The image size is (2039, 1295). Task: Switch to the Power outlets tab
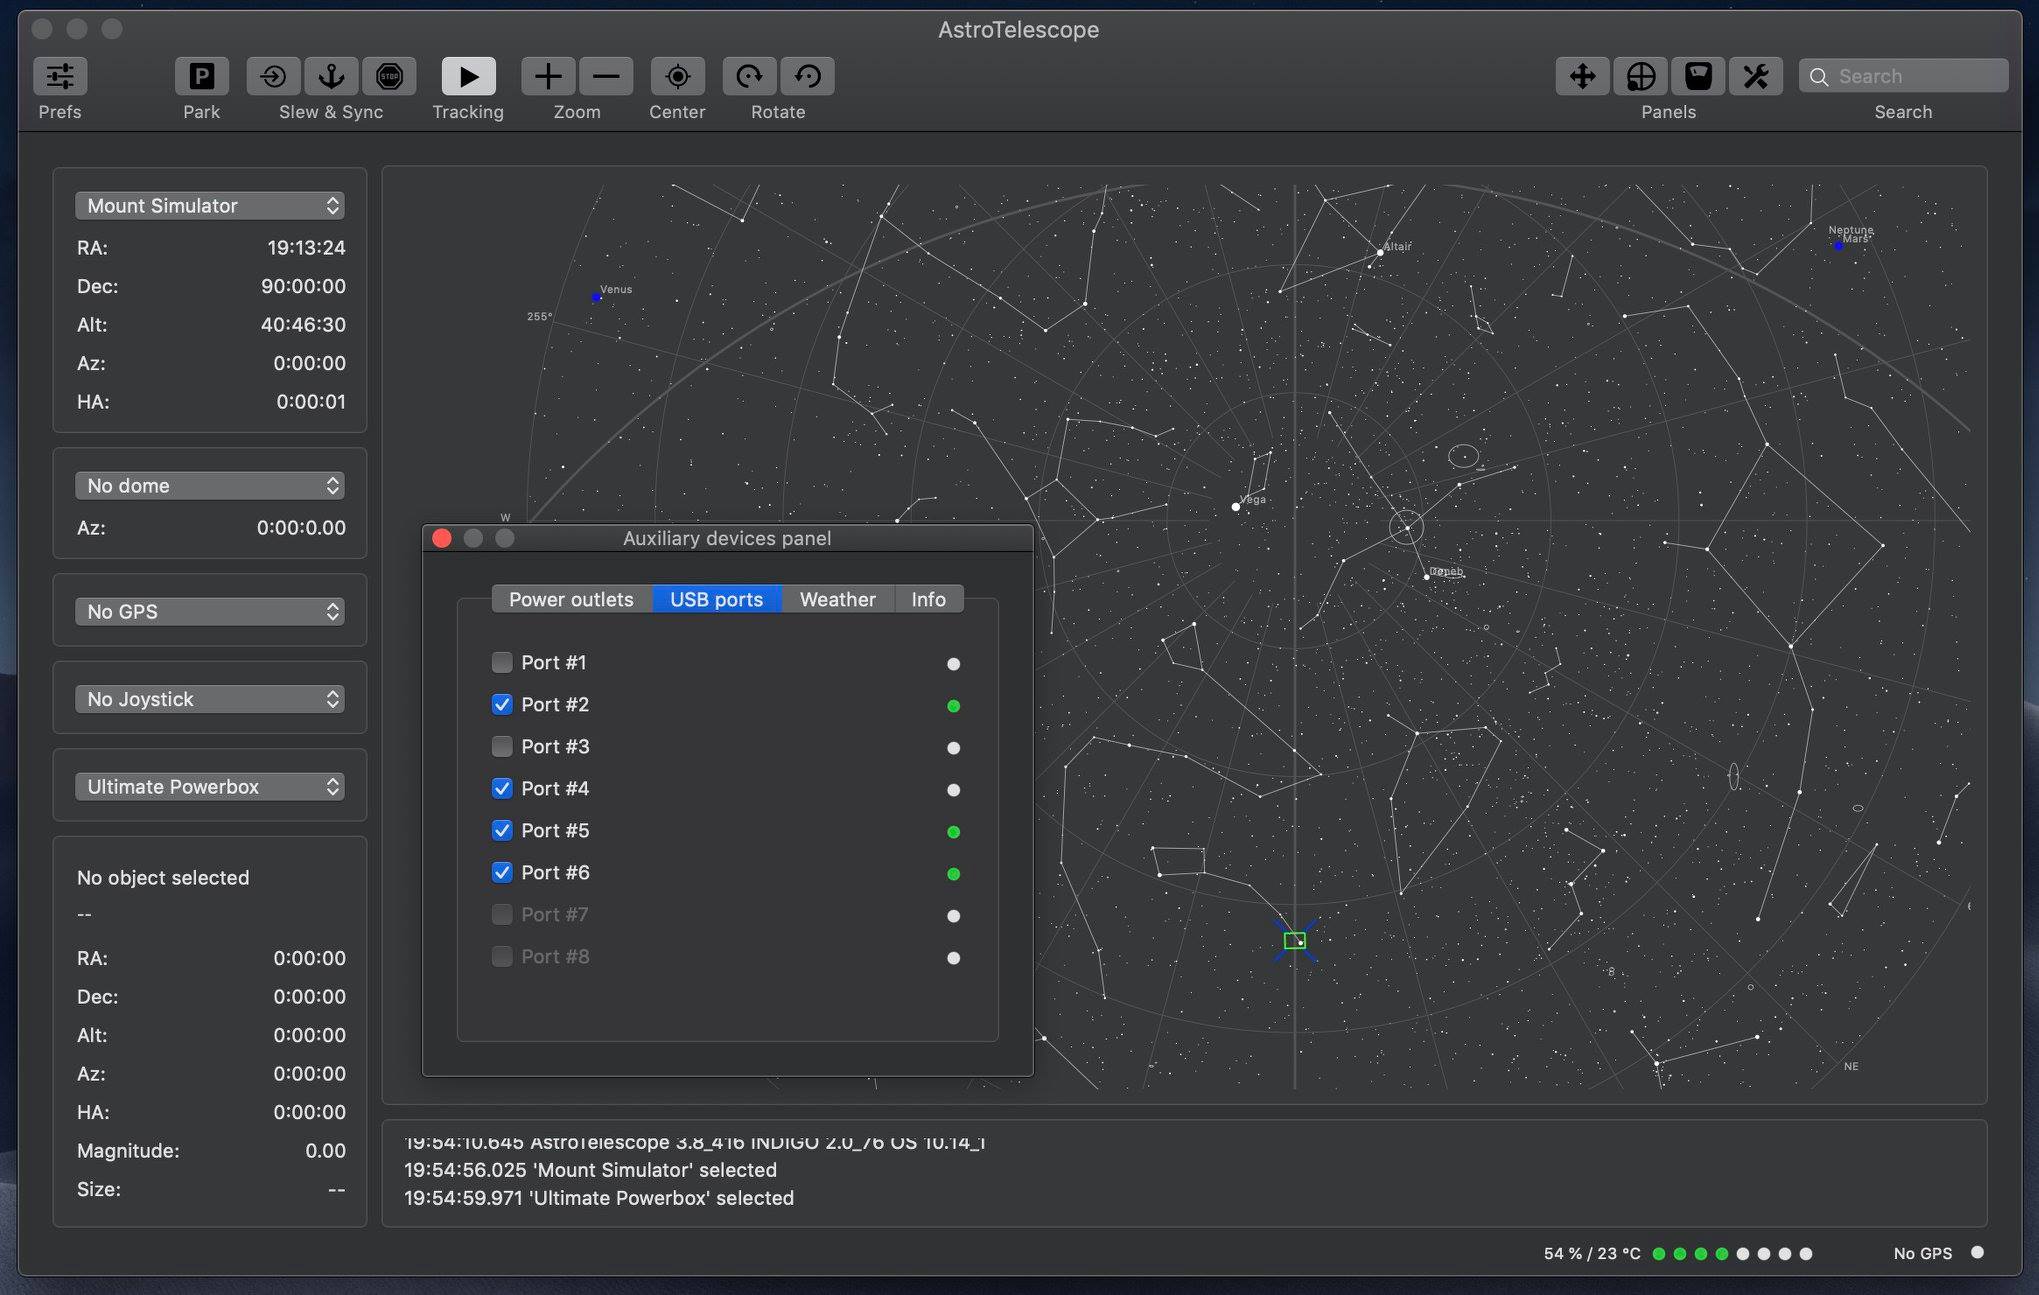click(571, 599)
